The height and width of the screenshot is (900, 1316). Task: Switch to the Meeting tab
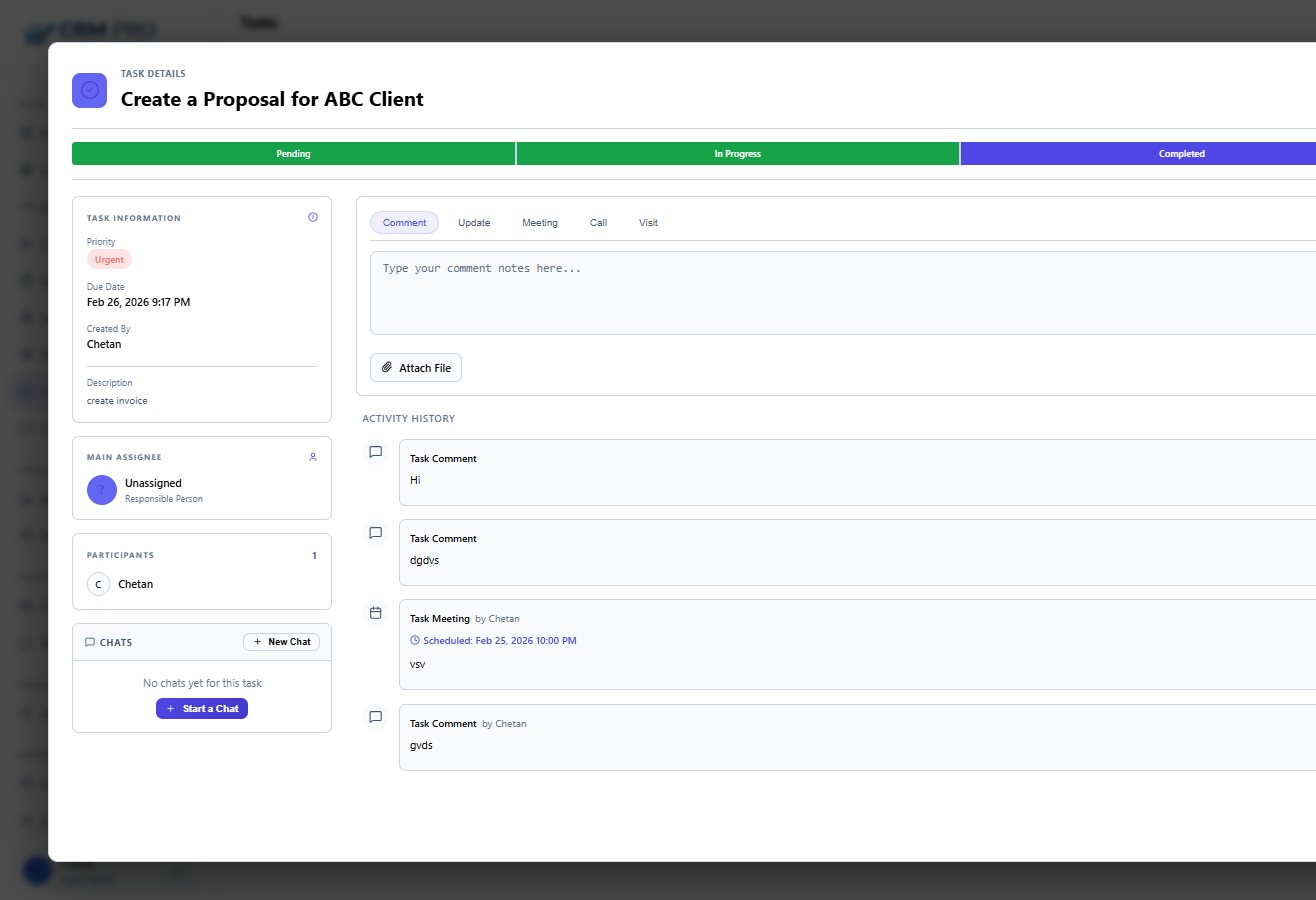click(540, 222)
